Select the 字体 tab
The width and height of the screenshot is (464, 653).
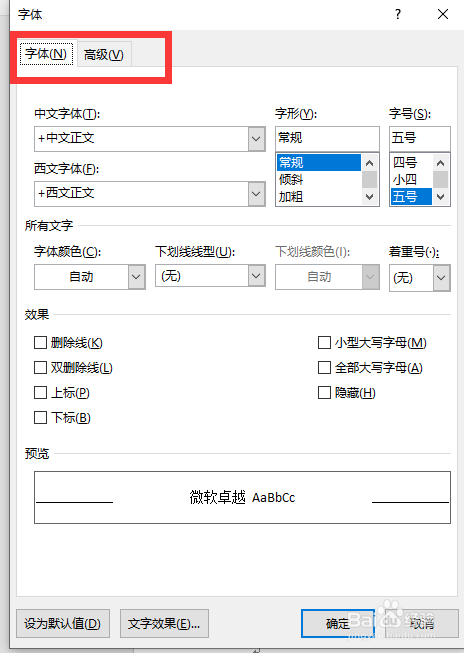[46, 53]
